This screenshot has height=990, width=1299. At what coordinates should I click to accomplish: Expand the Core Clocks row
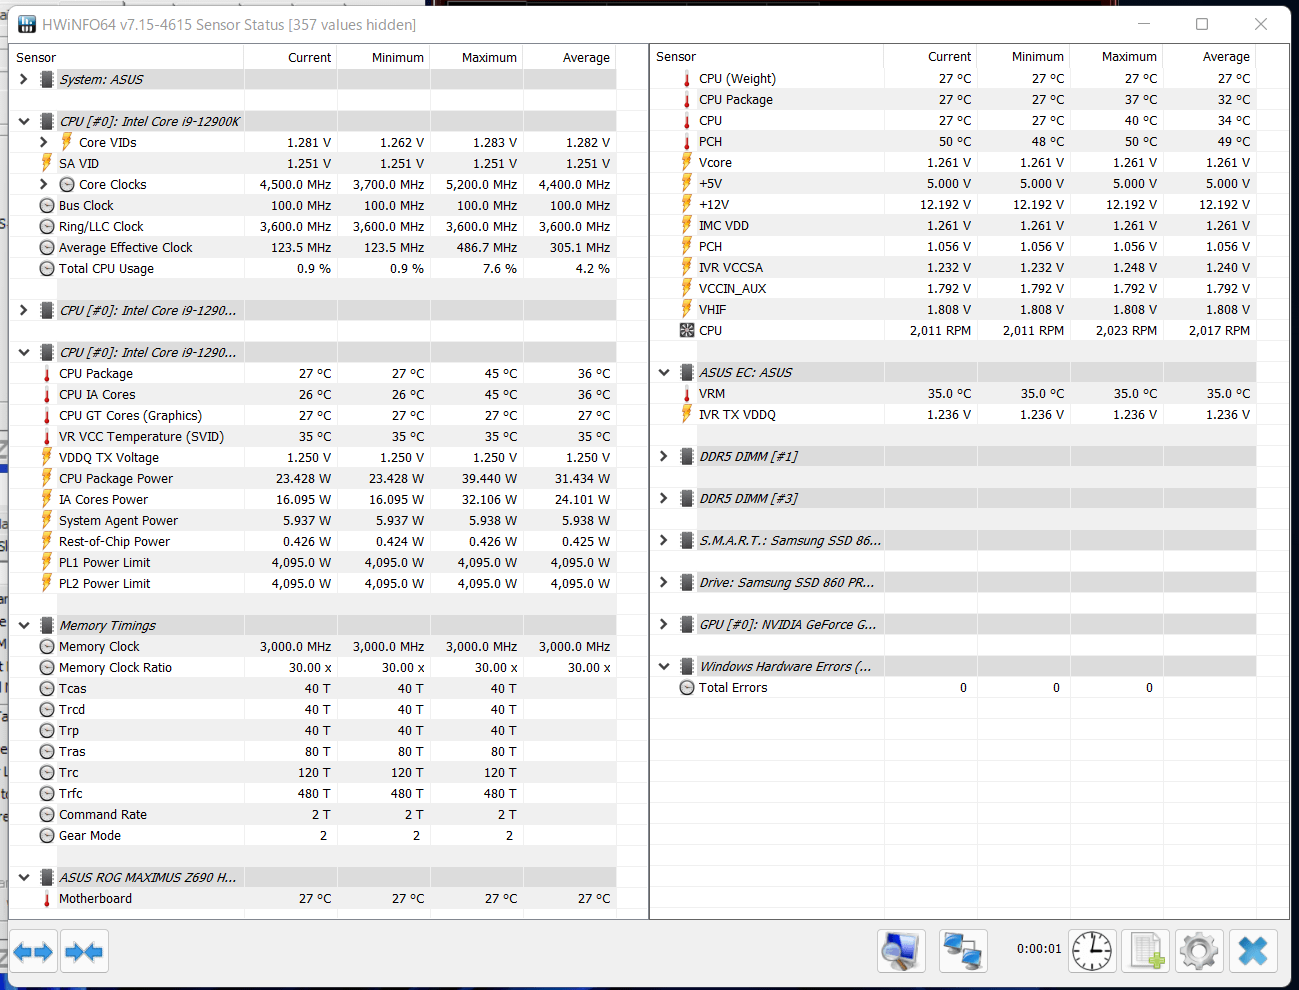point(44,184)
